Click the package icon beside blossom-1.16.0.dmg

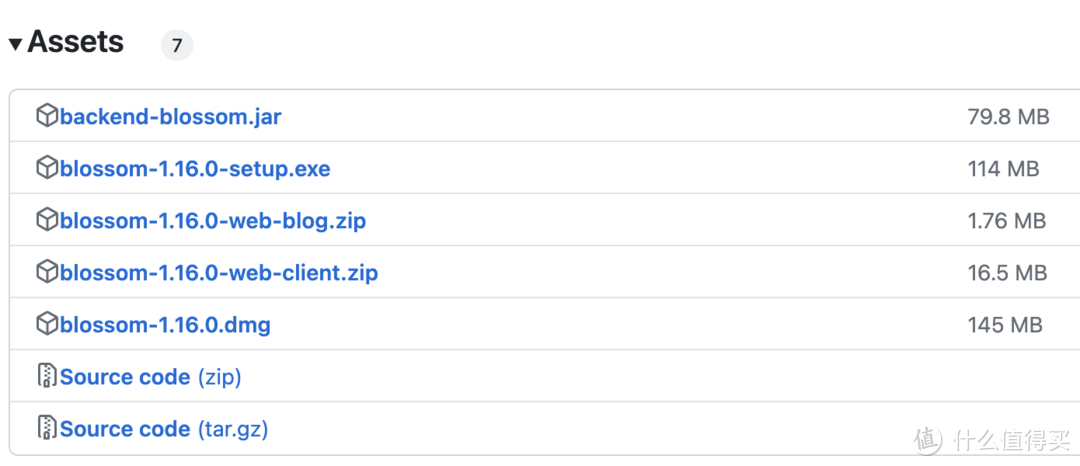(47, 324)
